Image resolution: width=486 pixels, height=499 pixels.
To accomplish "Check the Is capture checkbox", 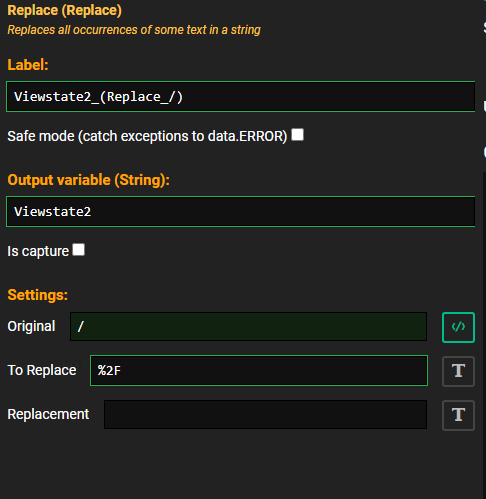I will click(78, 250).
